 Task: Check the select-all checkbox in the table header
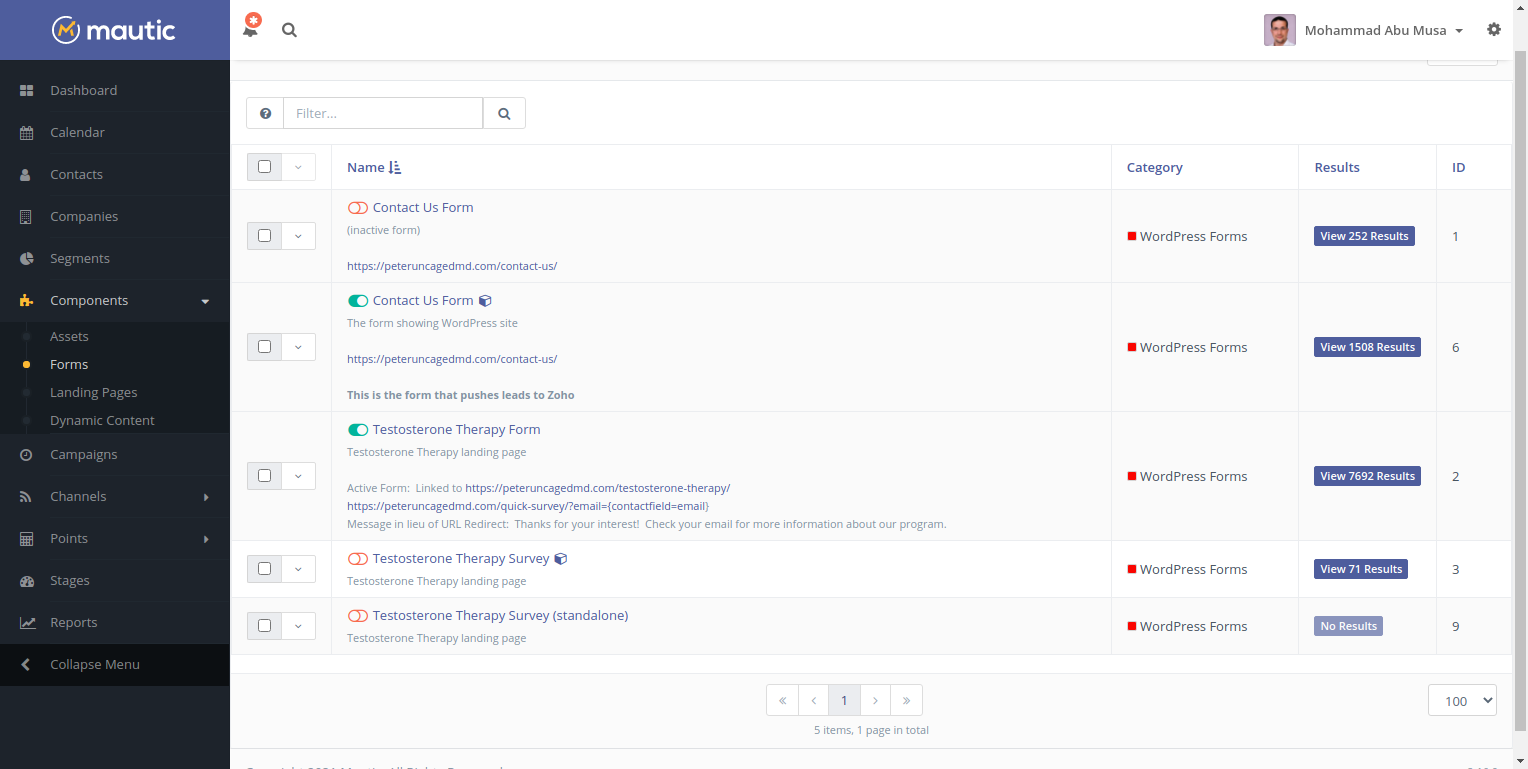(264, 167)
